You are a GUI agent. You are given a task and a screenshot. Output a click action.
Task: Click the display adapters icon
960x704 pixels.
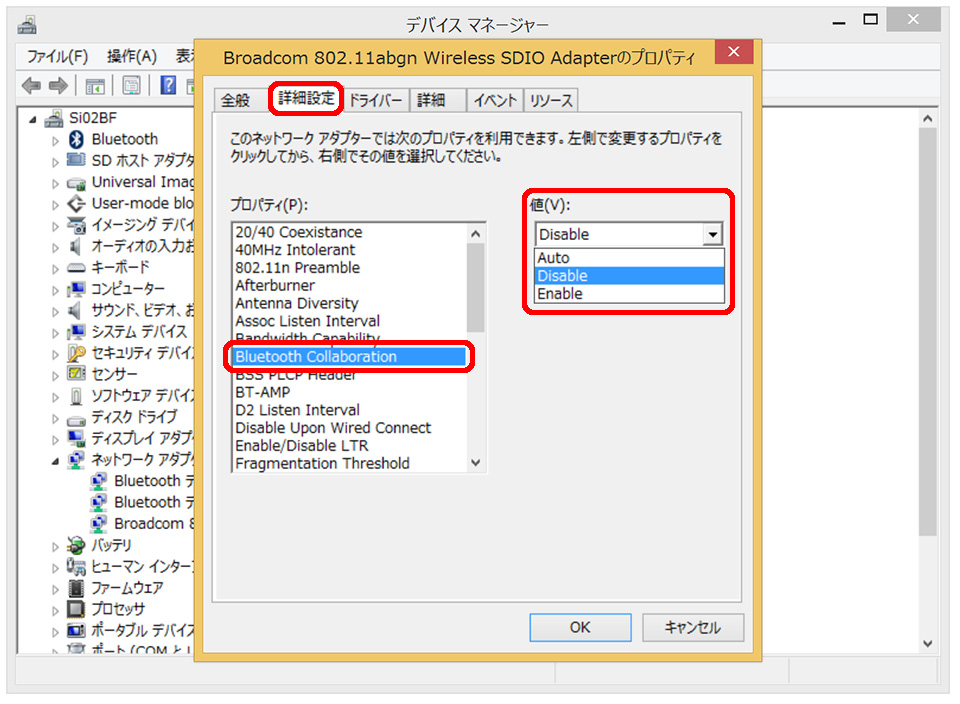76,438
